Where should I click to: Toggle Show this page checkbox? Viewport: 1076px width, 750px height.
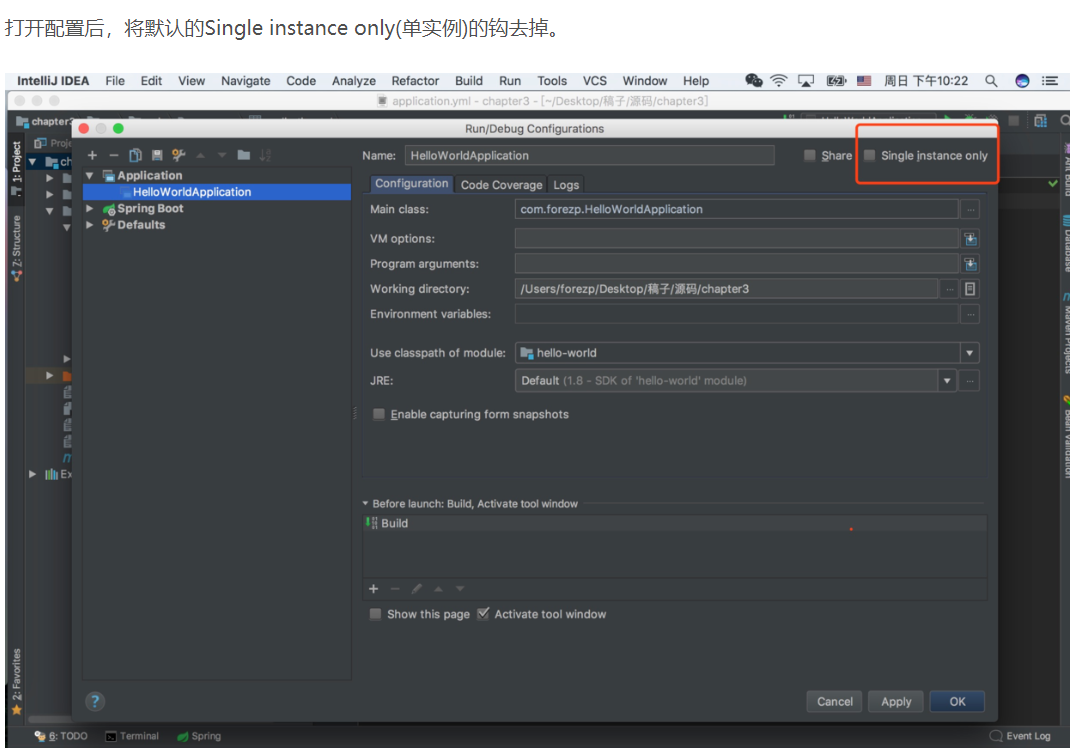point(375,613)
